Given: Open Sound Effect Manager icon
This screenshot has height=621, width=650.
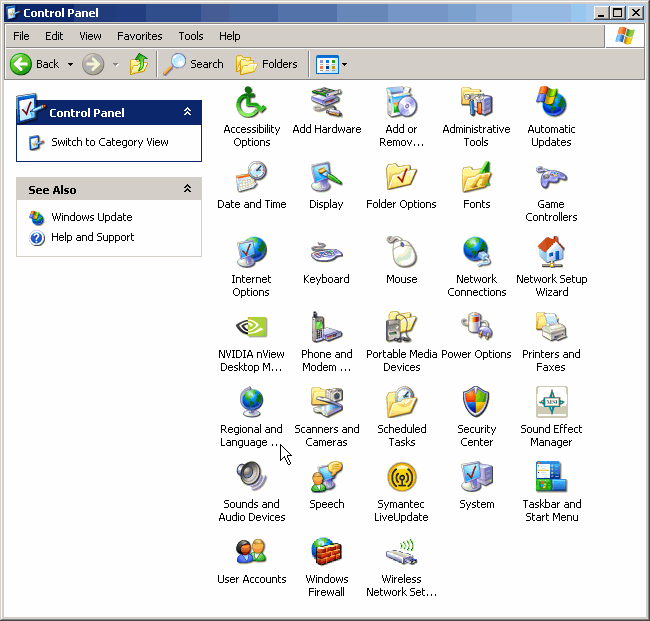Looking at the screenshot, I should coord(551,402).
